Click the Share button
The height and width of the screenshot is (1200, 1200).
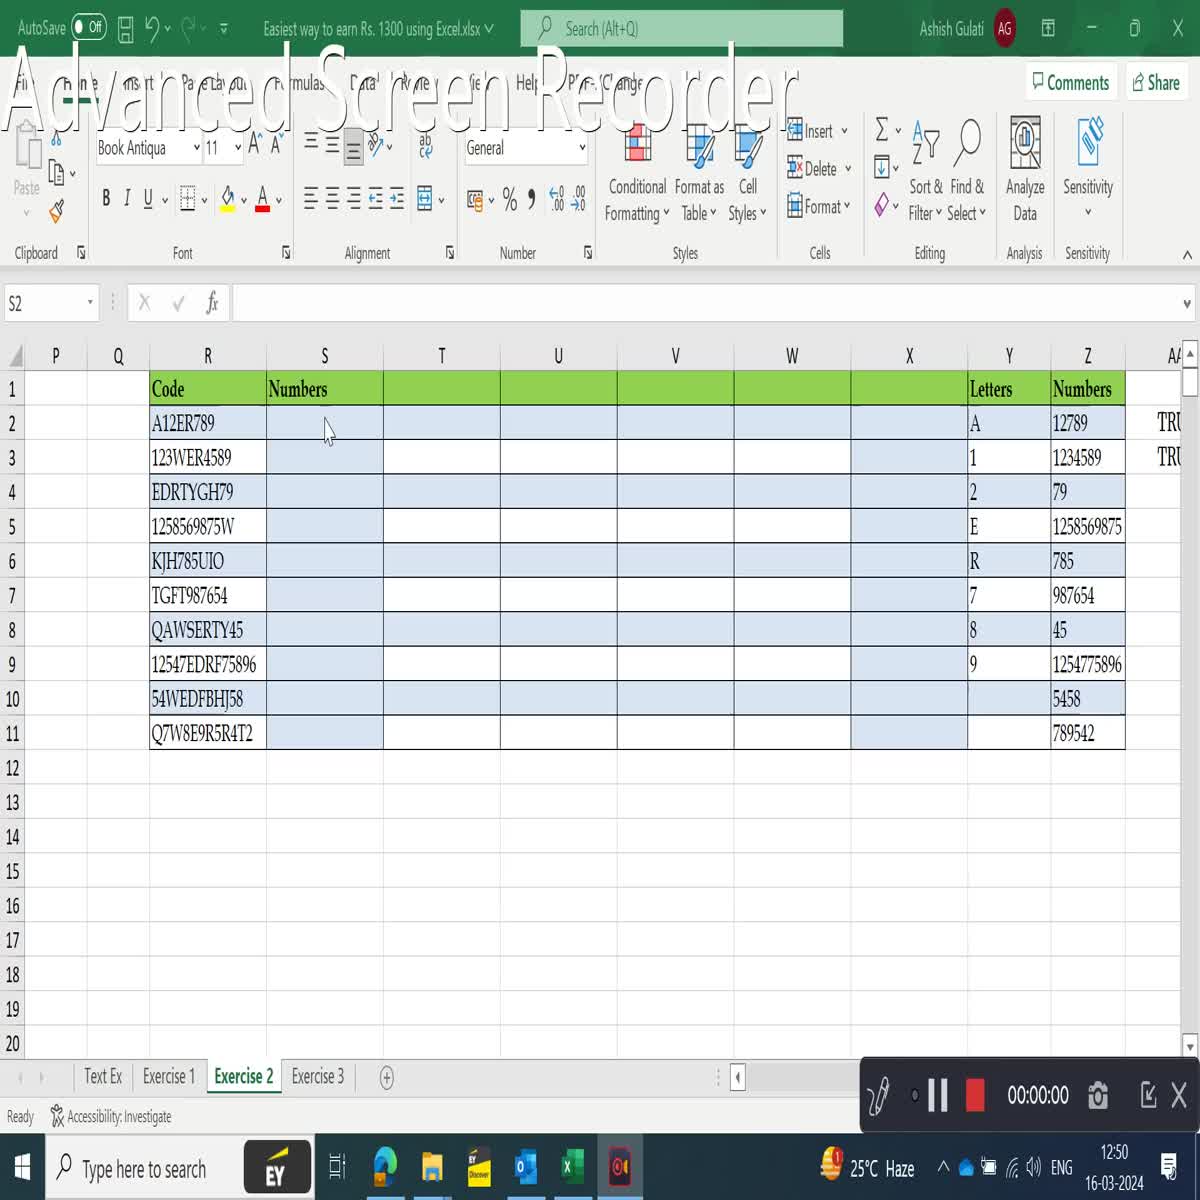pyautogui.click(x=1157, y=83)
